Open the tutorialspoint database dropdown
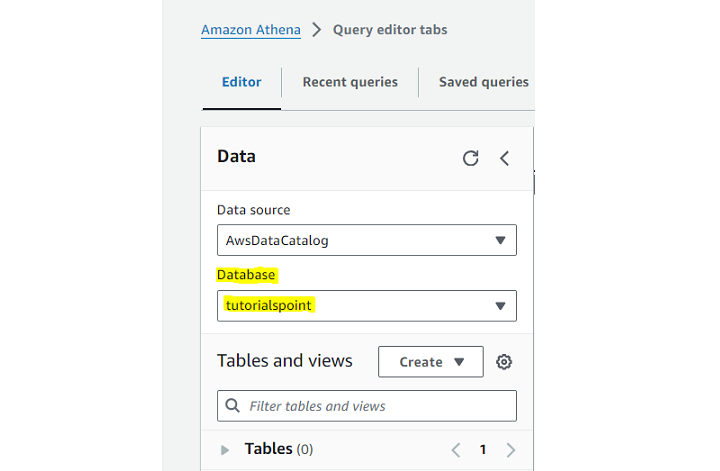This screenshot has width=720, height=471. [366, 305]
